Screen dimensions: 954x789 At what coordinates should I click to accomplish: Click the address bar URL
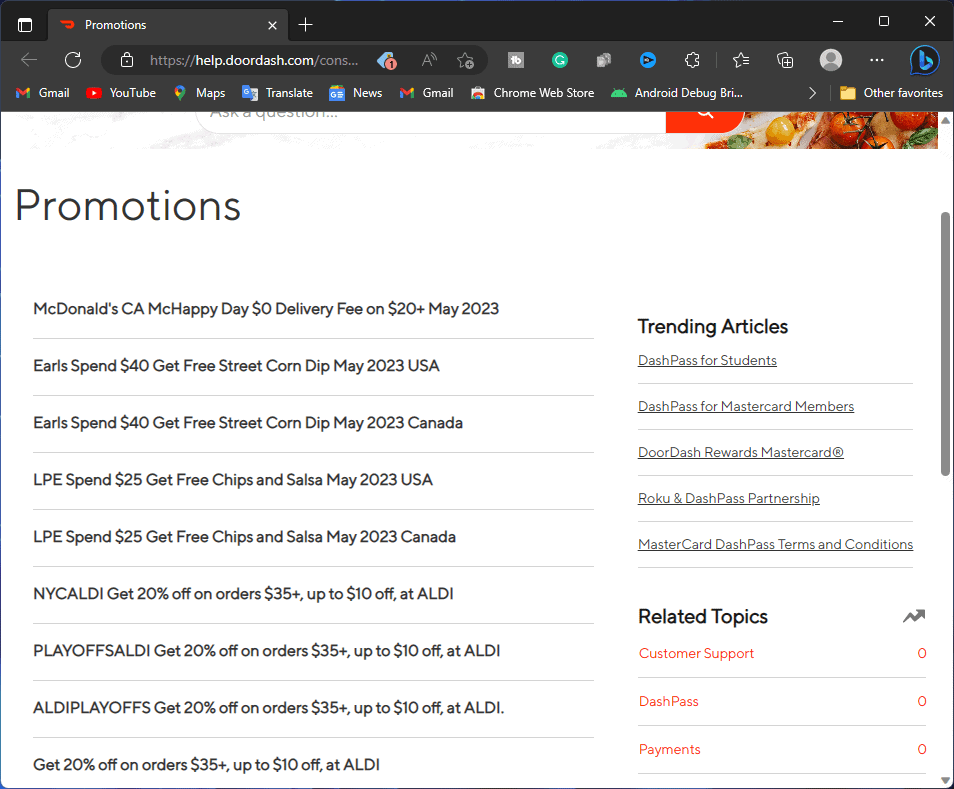coord(254,60)
